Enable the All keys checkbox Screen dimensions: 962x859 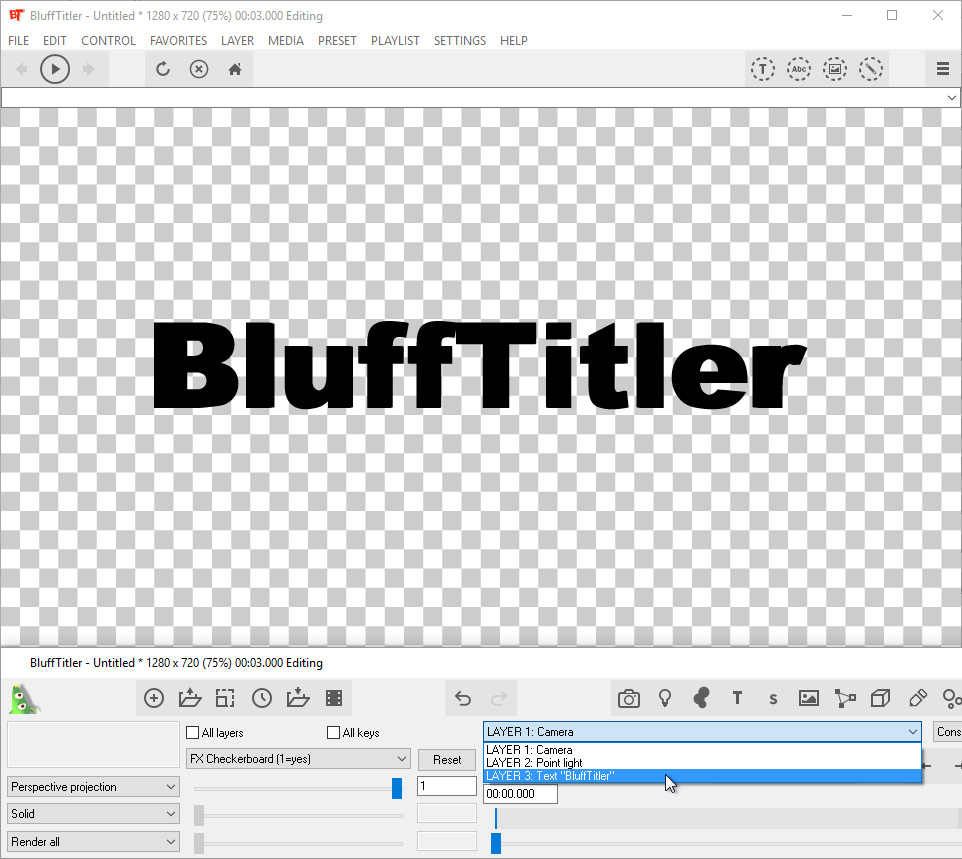(x=334, y=733)
